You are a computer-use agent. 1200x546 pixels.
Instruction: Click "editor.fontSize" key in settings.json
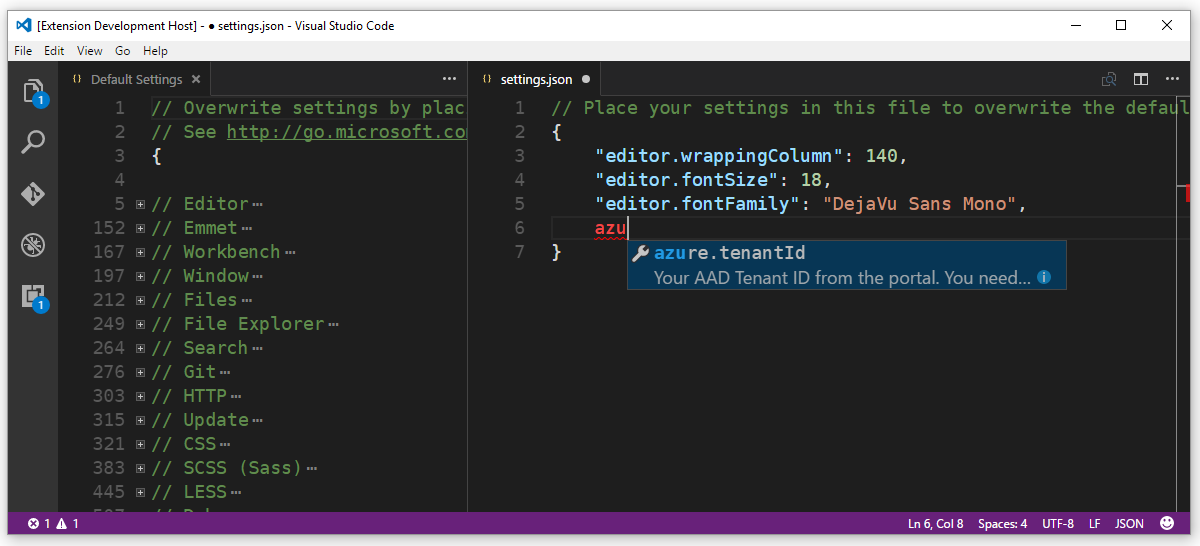[x=692, y=180]
